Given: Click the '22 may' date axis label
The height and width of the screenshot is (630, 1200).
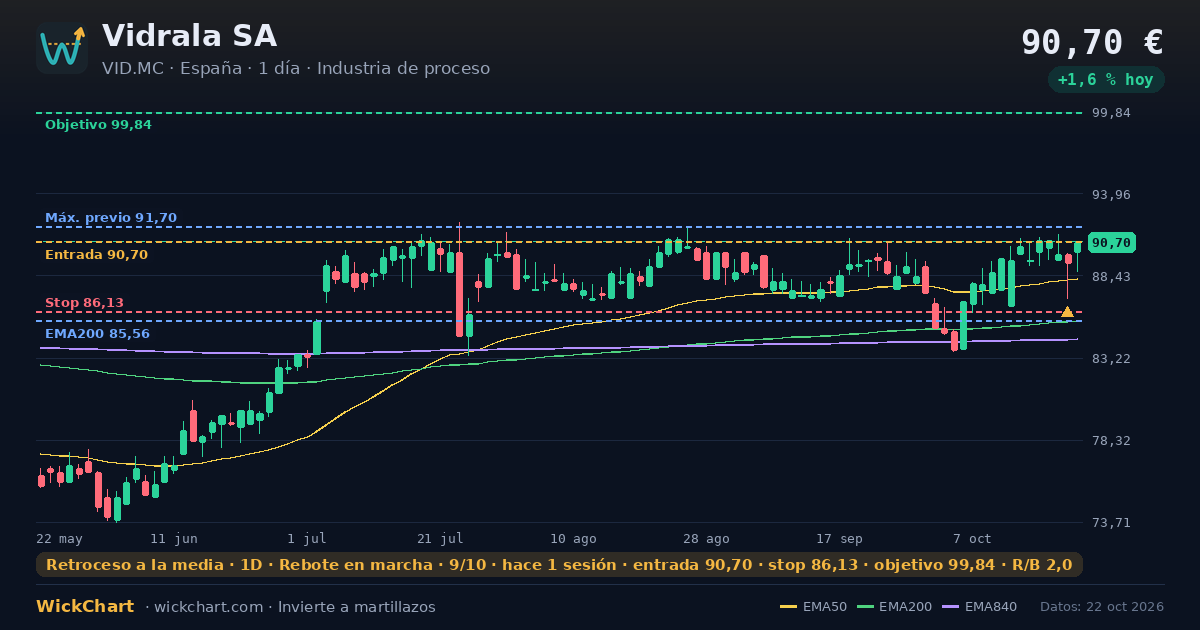Looking at the screenshot, I should click(59, 539).
